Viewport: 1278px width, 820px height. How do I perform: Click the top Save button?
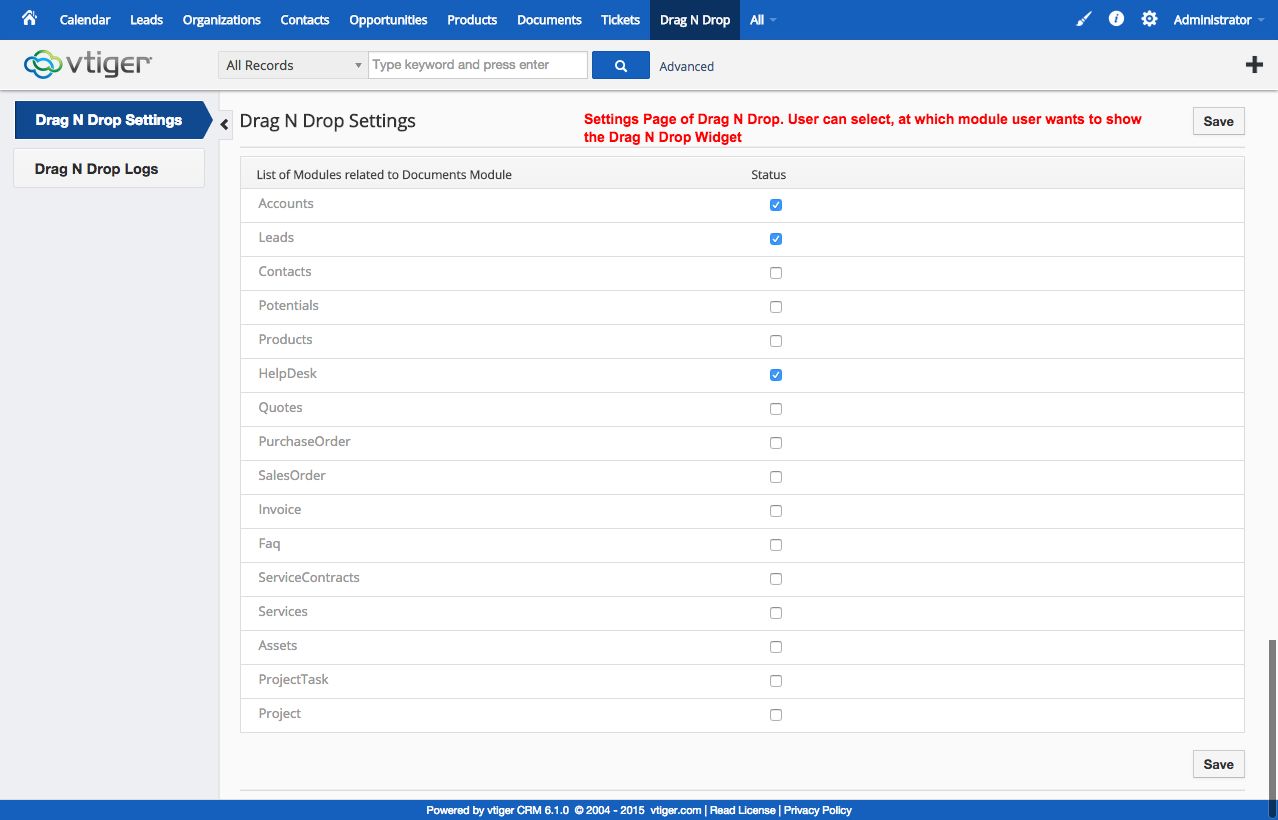(x=1218, y=121)
